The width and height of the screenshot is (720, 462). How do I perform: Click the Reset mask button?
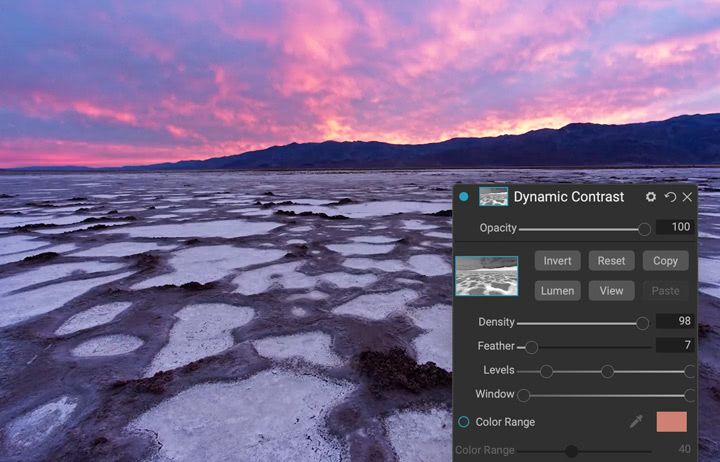click(611, 261)
